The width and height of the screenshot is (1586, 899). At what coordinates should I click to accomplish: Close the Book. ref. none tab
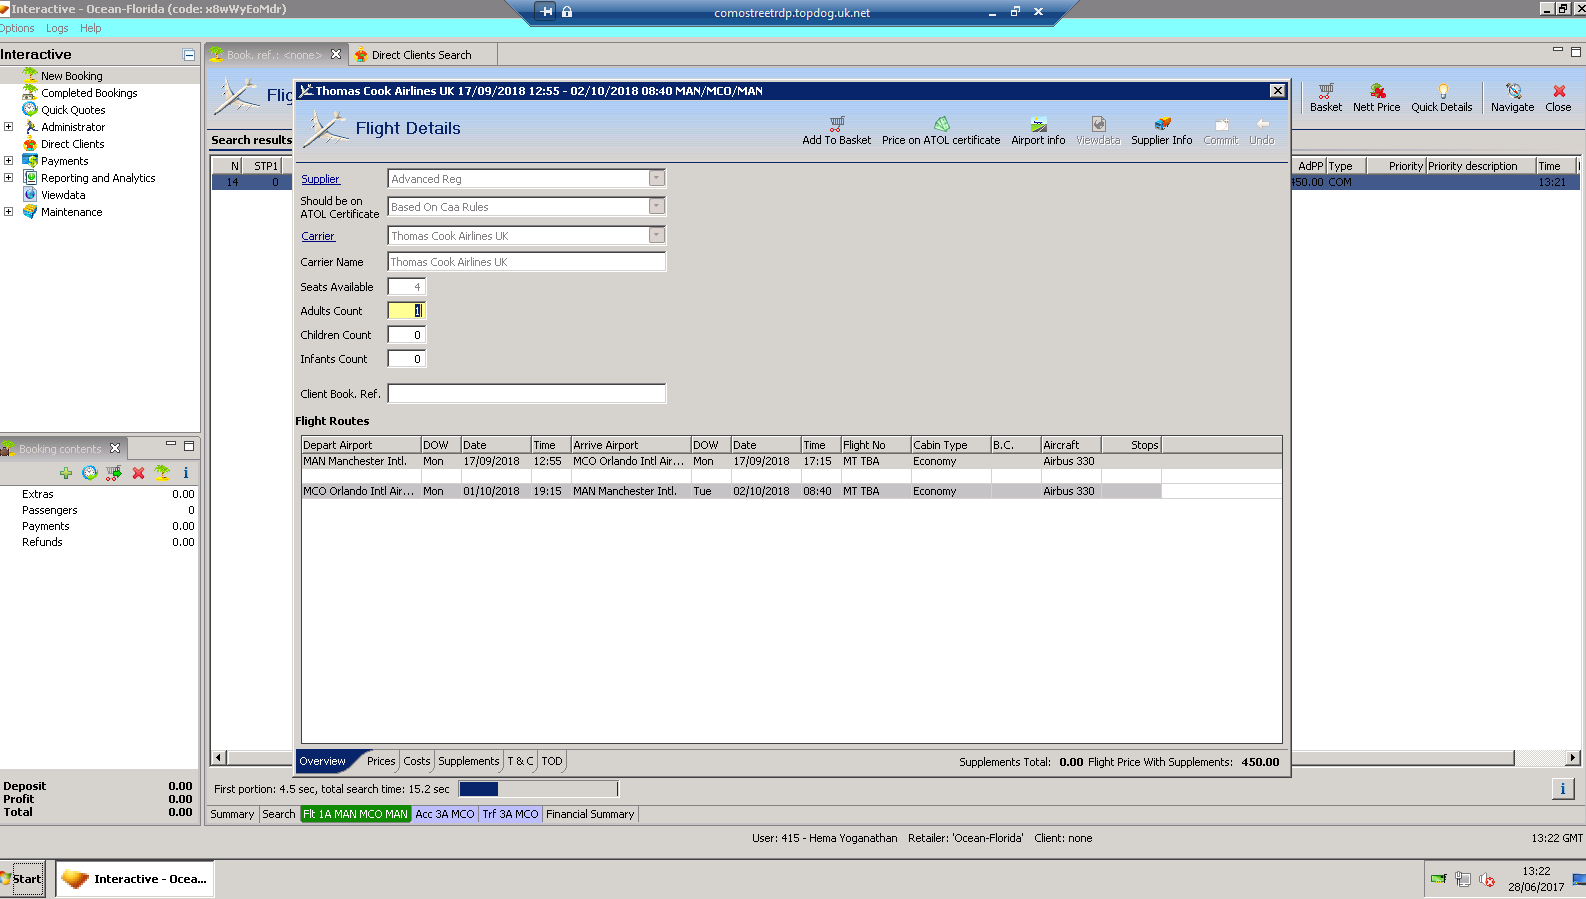coord(336,55)
